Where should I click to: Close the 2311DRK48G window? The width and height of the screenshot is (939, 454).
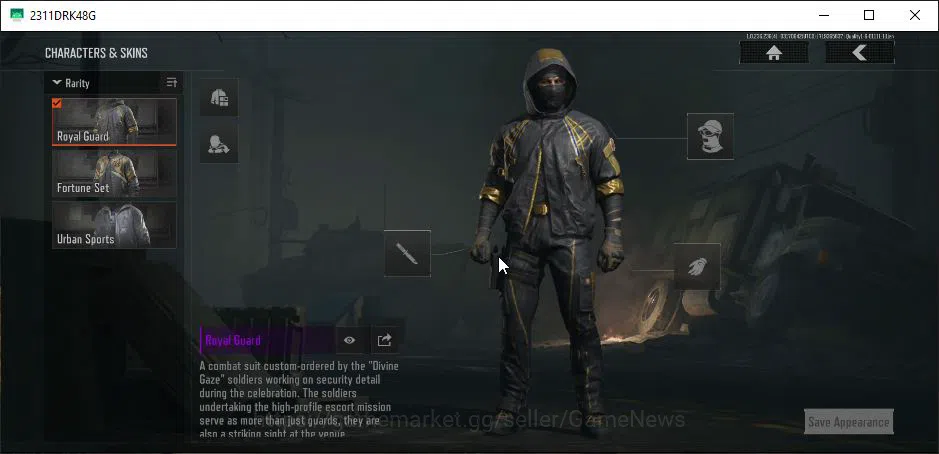click(x=914, y=15)
